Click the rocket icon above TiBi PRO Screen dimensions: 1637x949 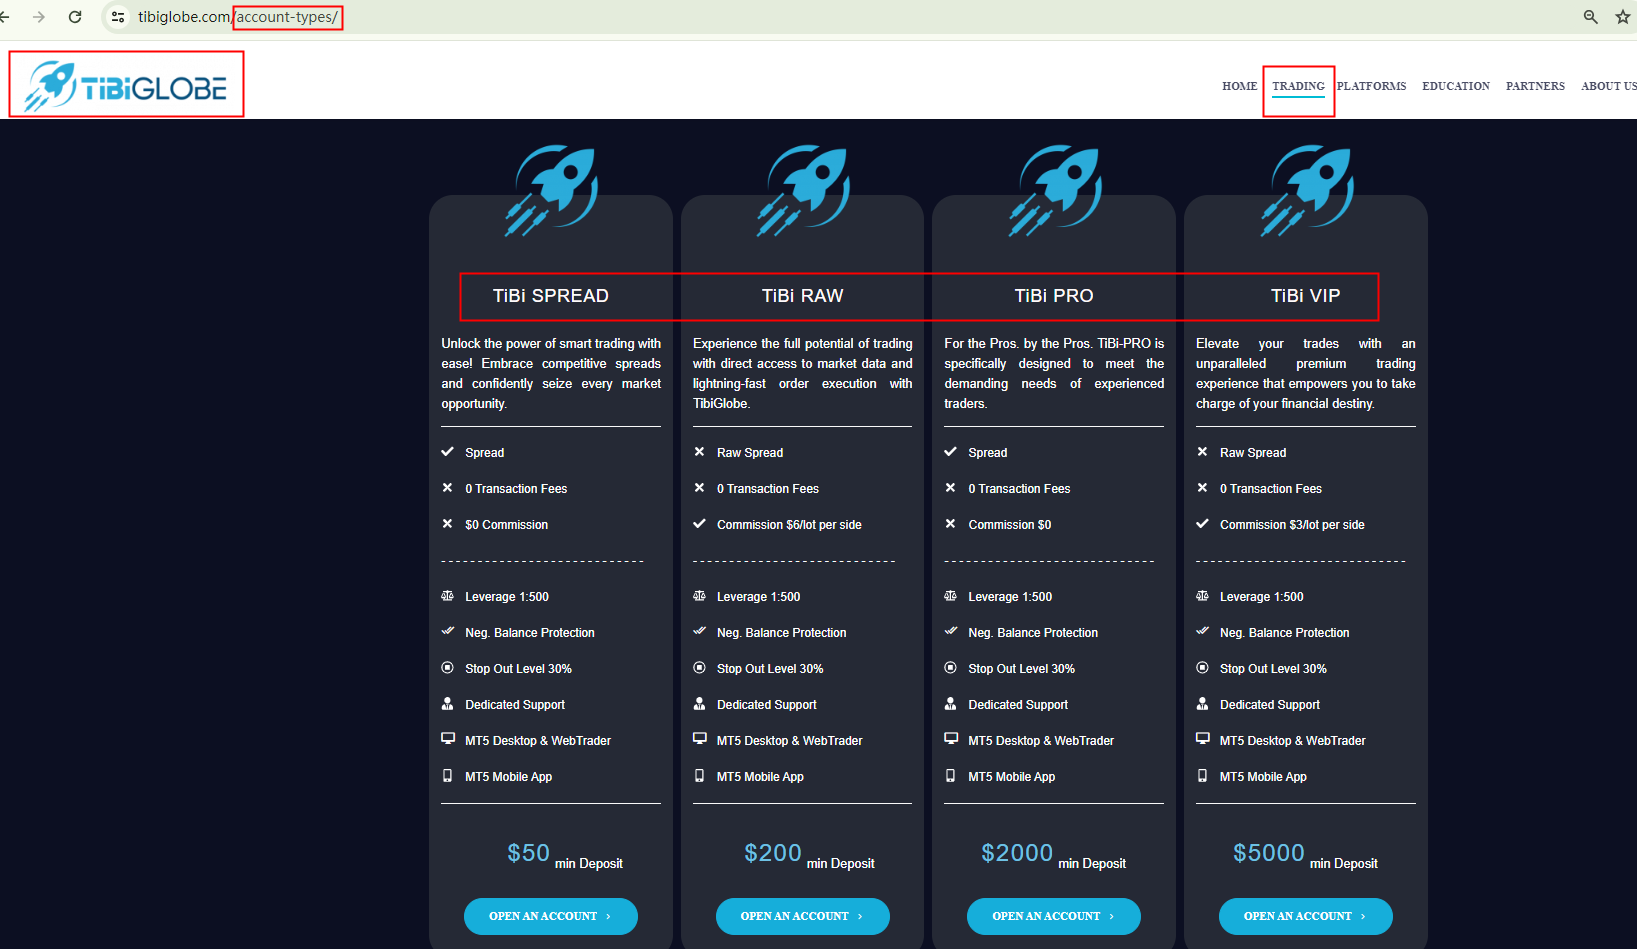point(1054,190)
